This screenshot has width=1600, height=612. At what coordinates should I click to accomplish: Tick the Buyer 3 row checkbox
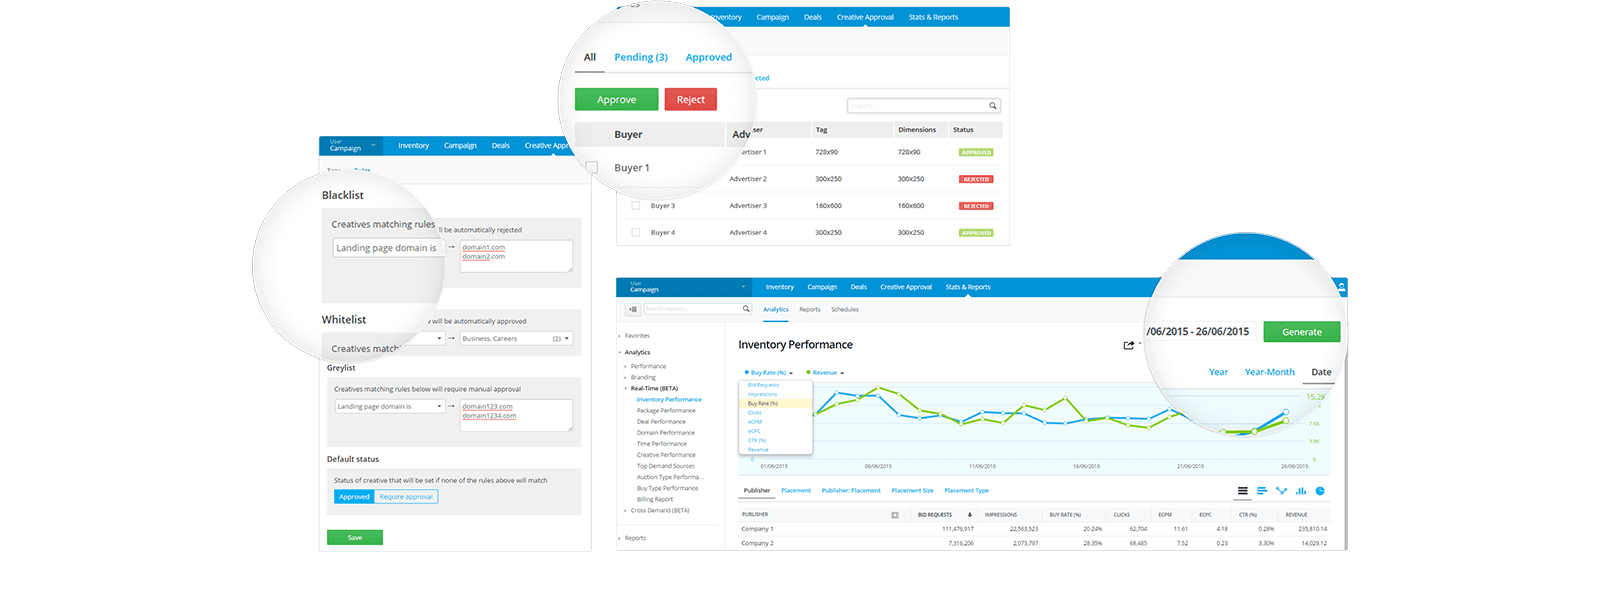click(x=635, y=205)
